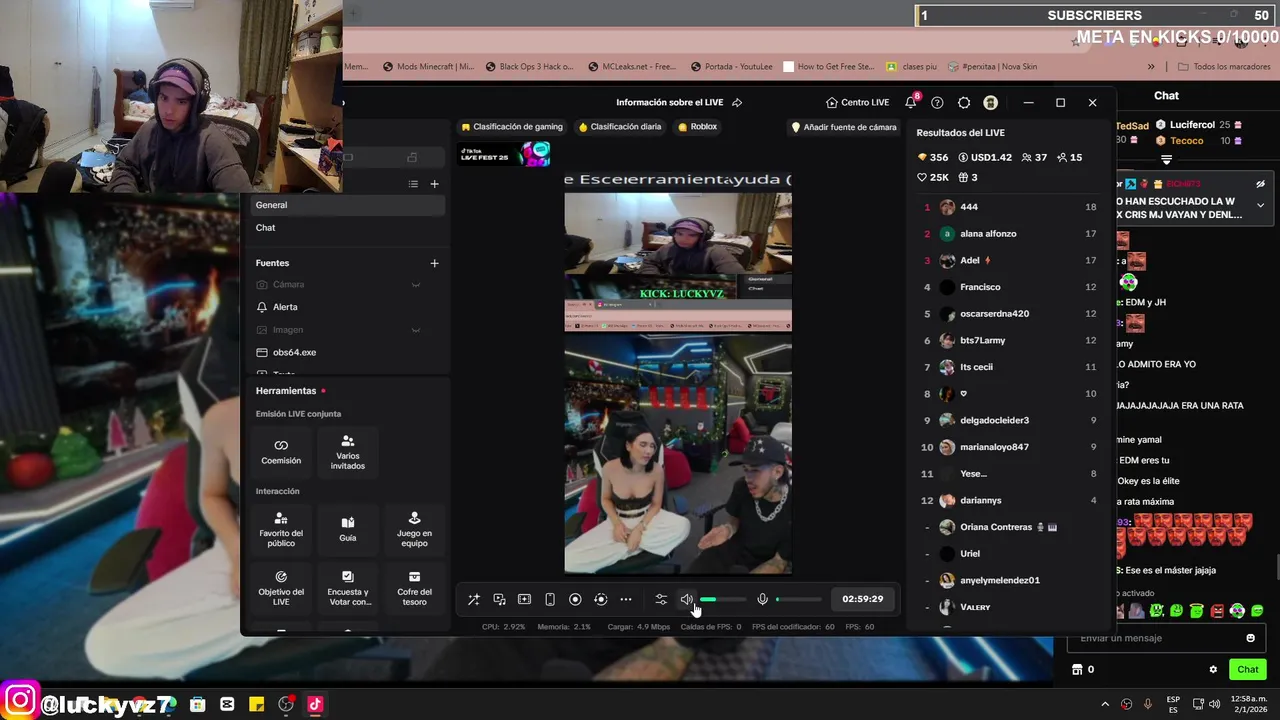
Task: Send message with green Chat button
Action: (x=1248, y=669)
